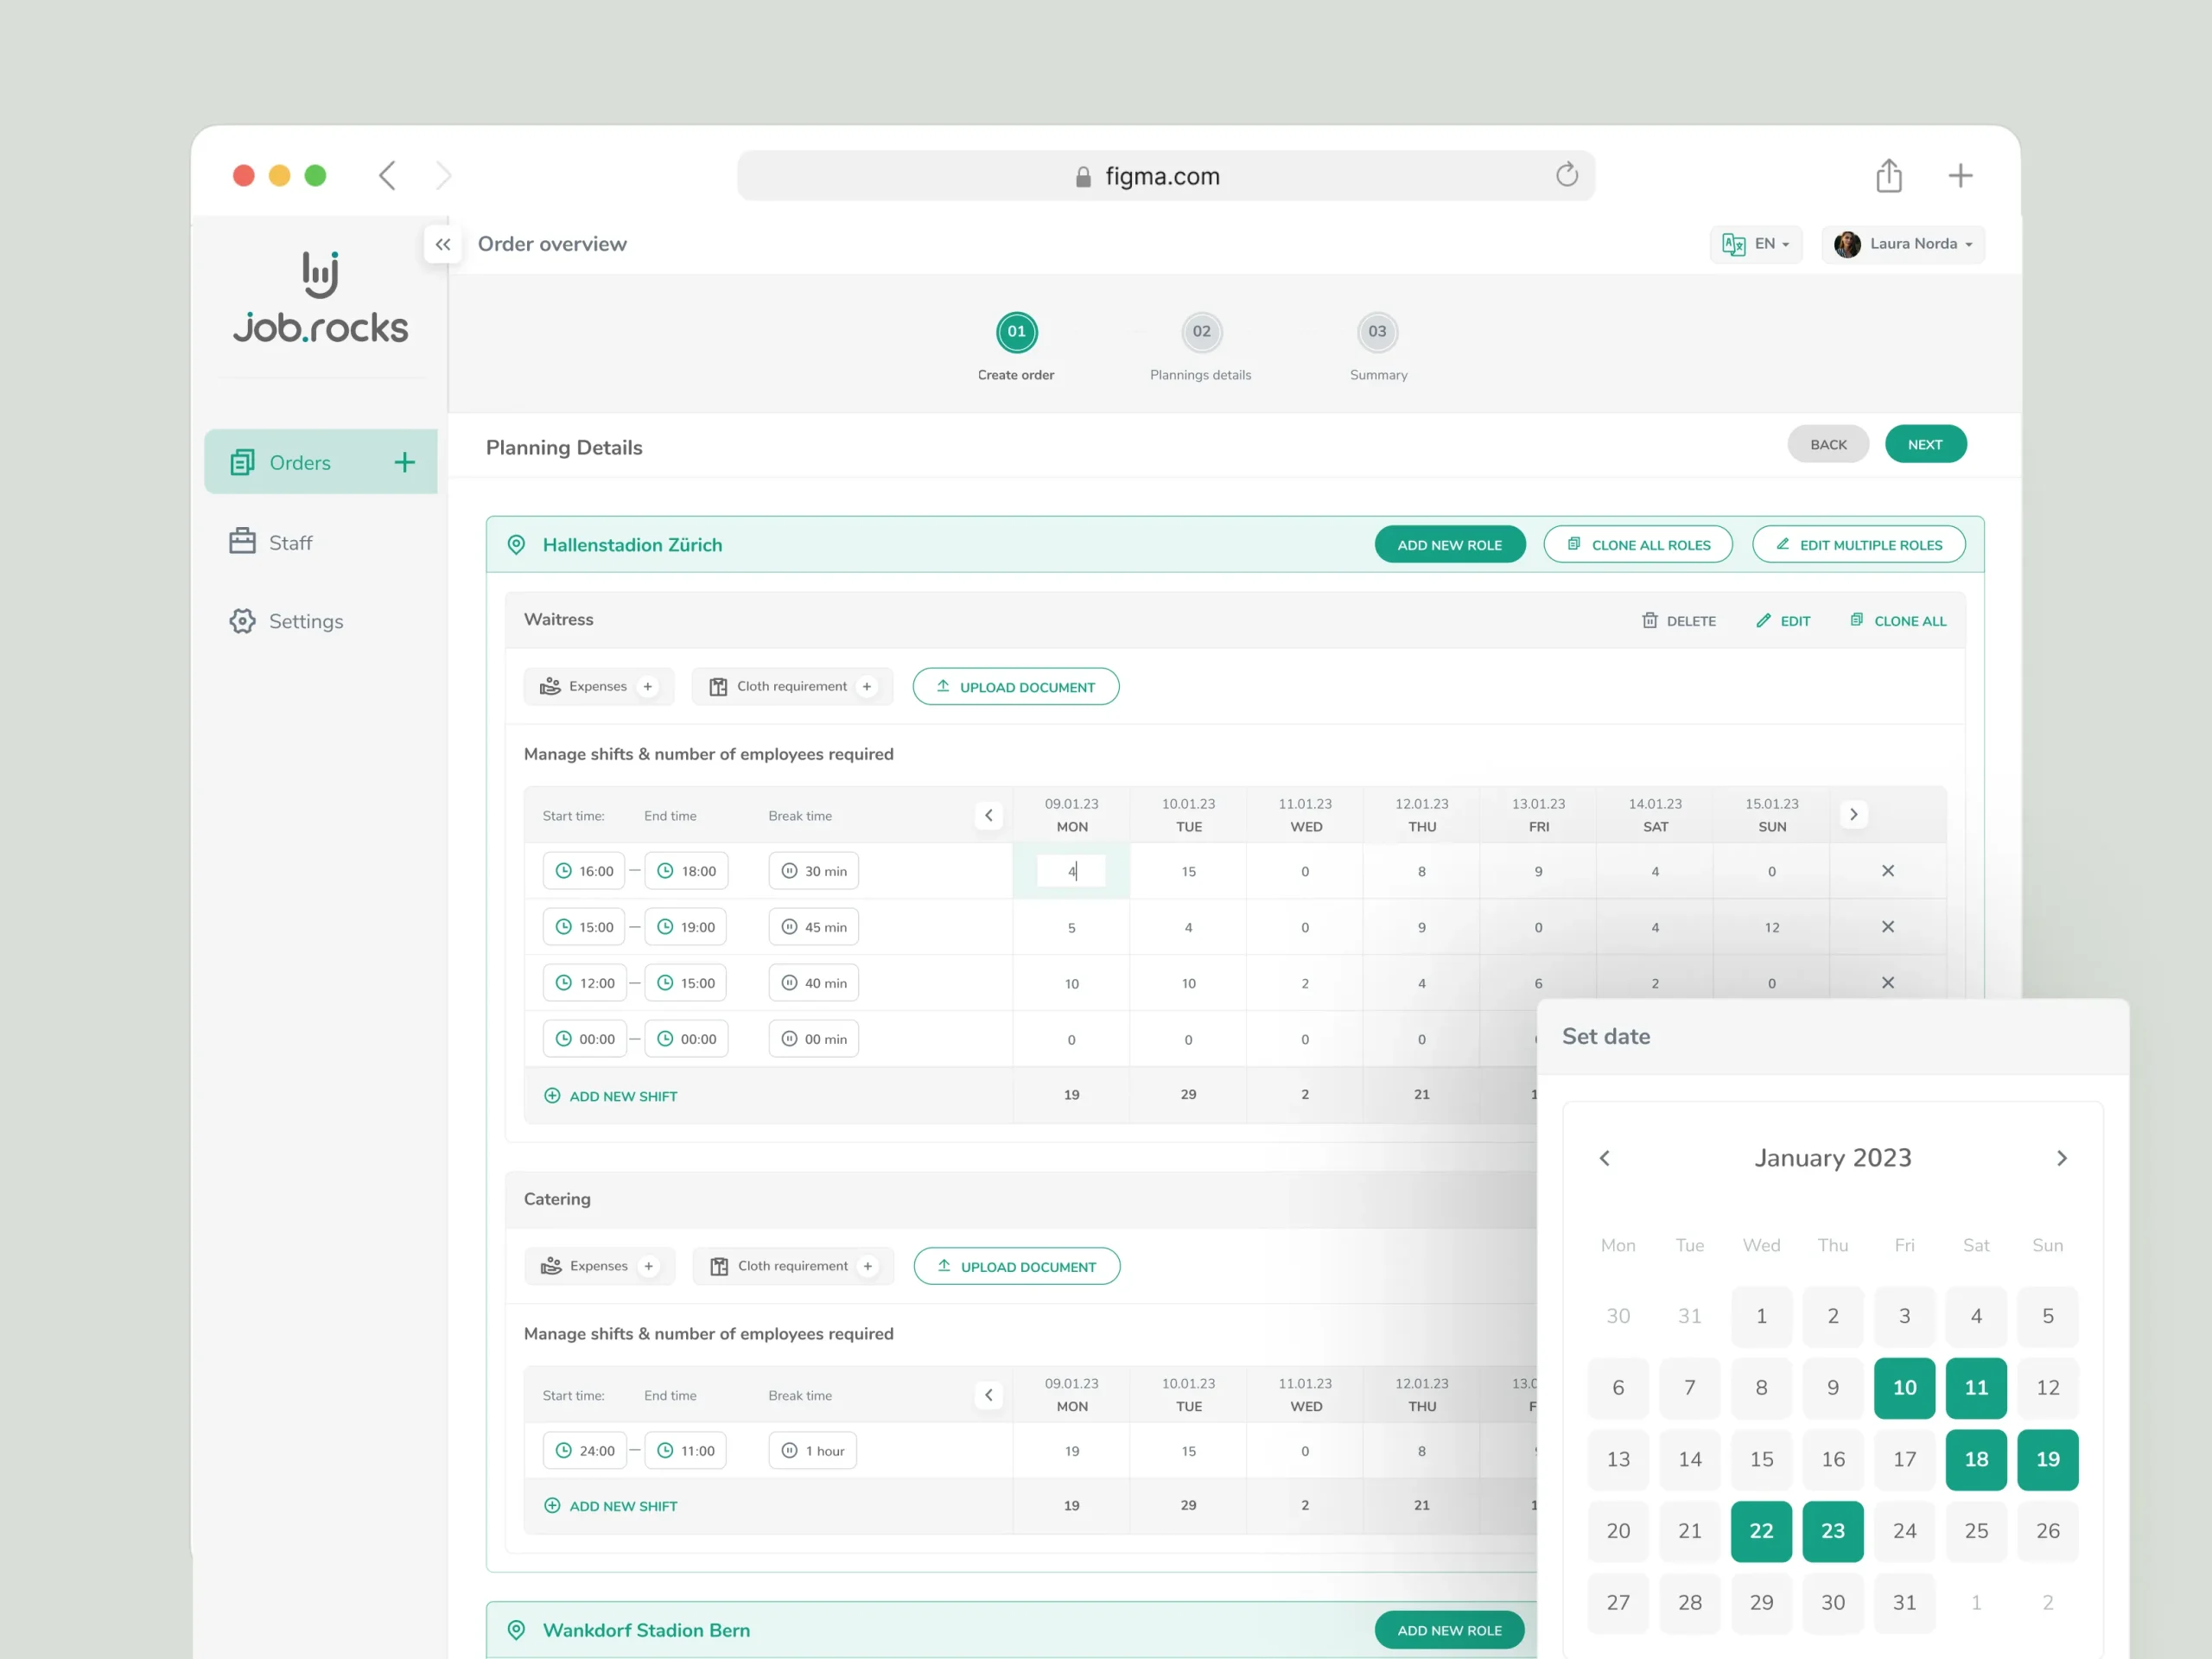Remove the 16:00–18:00 shift row
Viewport: 2212px width, 1659px height.
tap(1887, 871)
